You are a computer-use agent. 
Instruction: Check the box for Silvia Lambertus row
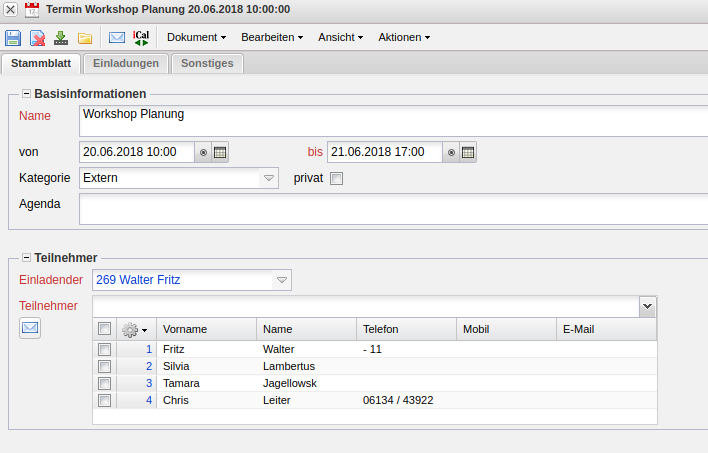pyautogui.click(x=104, y=367)
